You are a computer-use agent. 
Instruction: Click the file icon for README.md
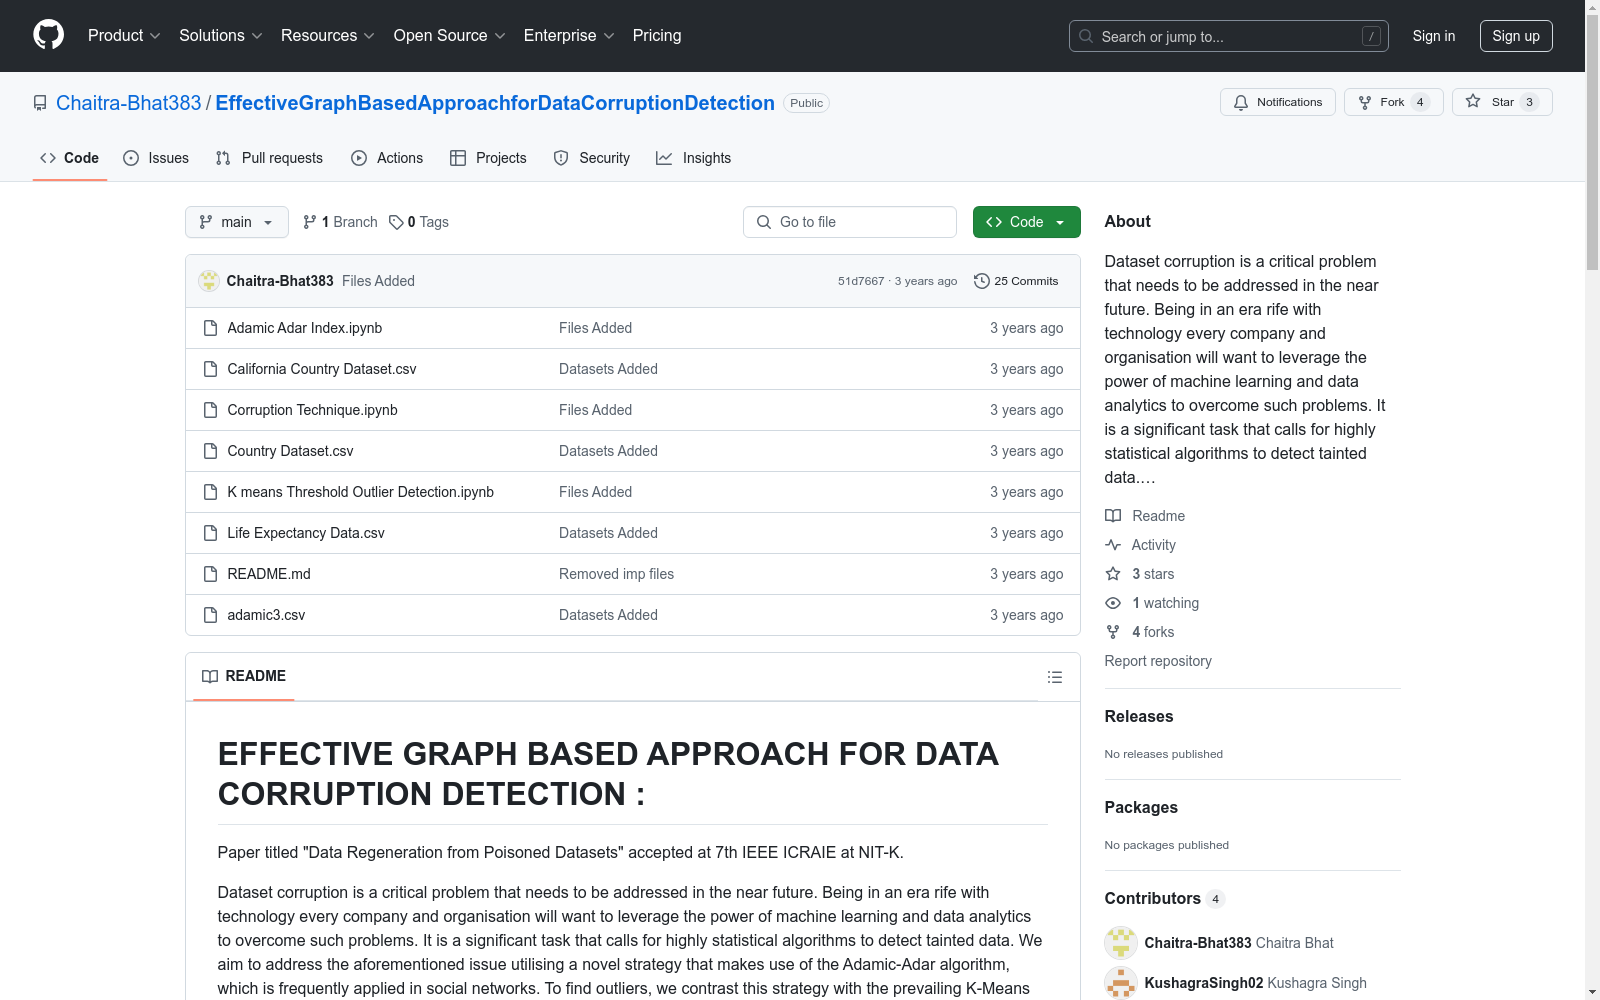(210, 574)
